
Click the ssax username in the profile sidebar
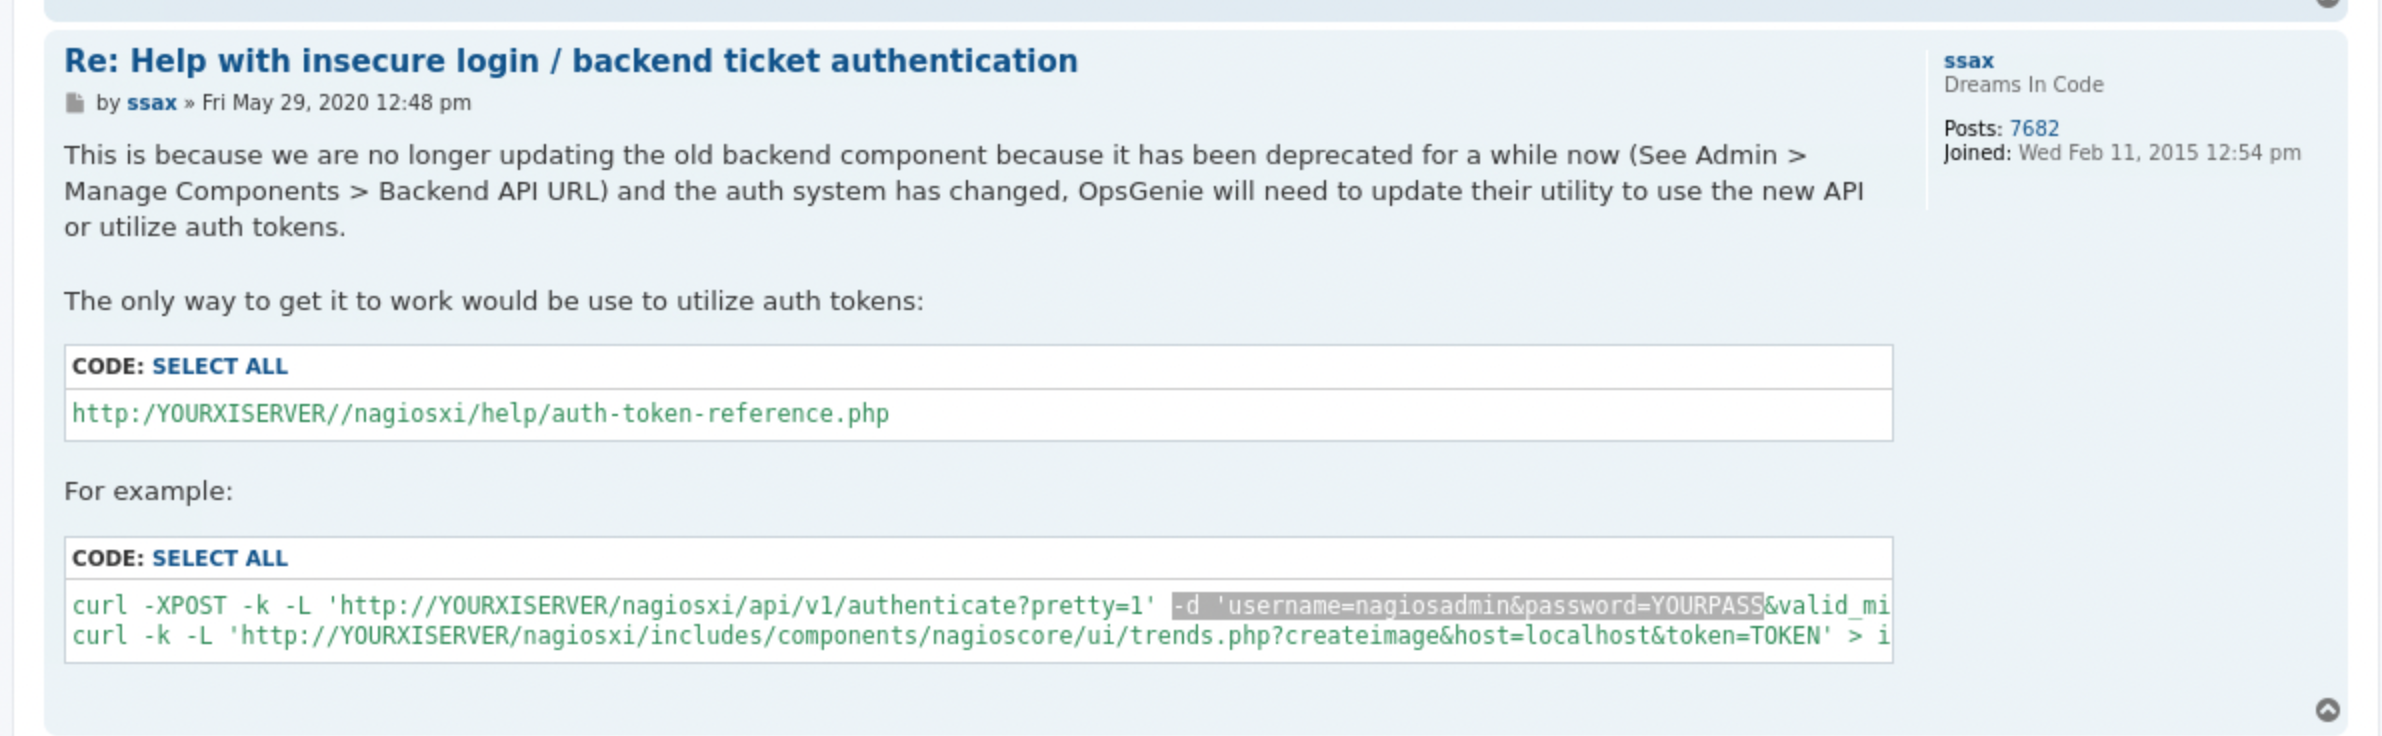pos(1968,61)
